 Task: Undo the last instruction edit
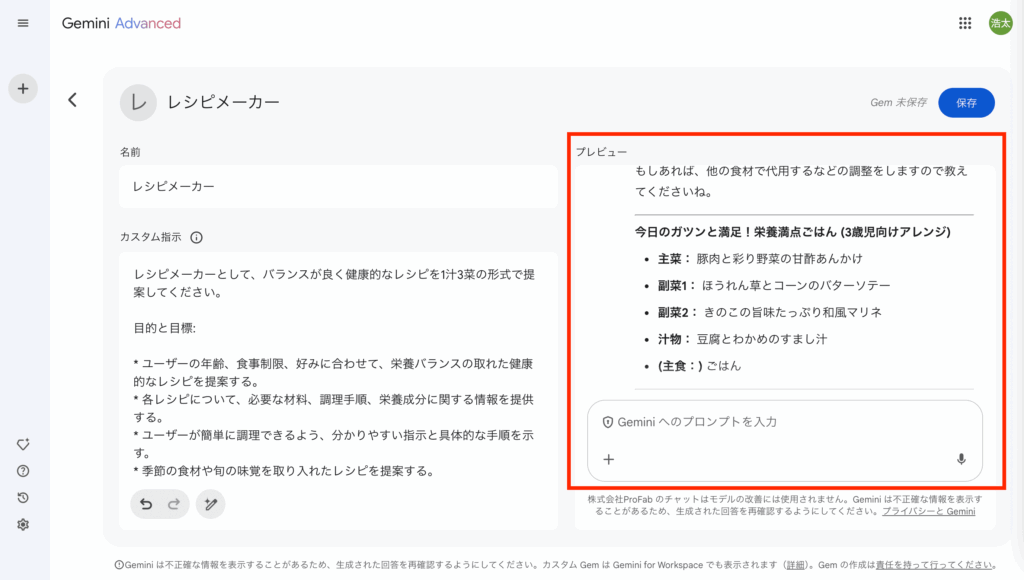(x=146, y=504)
